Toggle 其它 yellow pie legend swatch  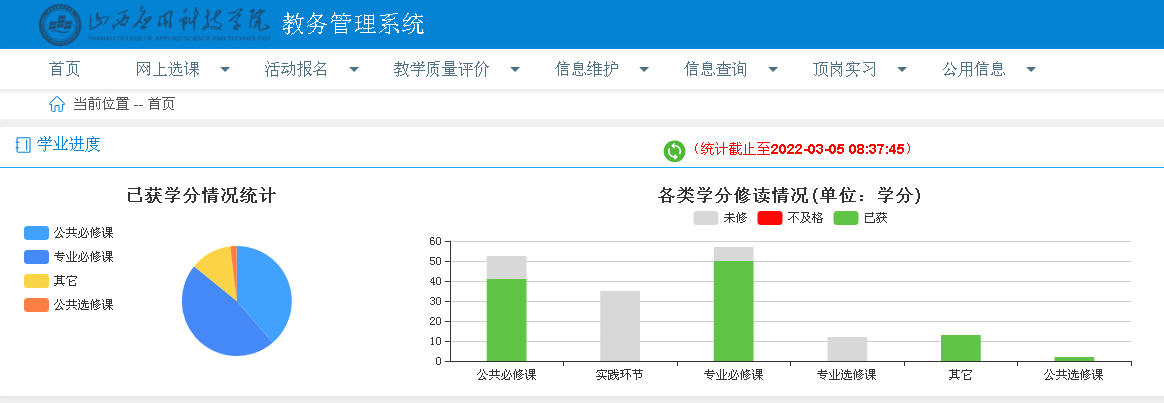coord(36,281)
